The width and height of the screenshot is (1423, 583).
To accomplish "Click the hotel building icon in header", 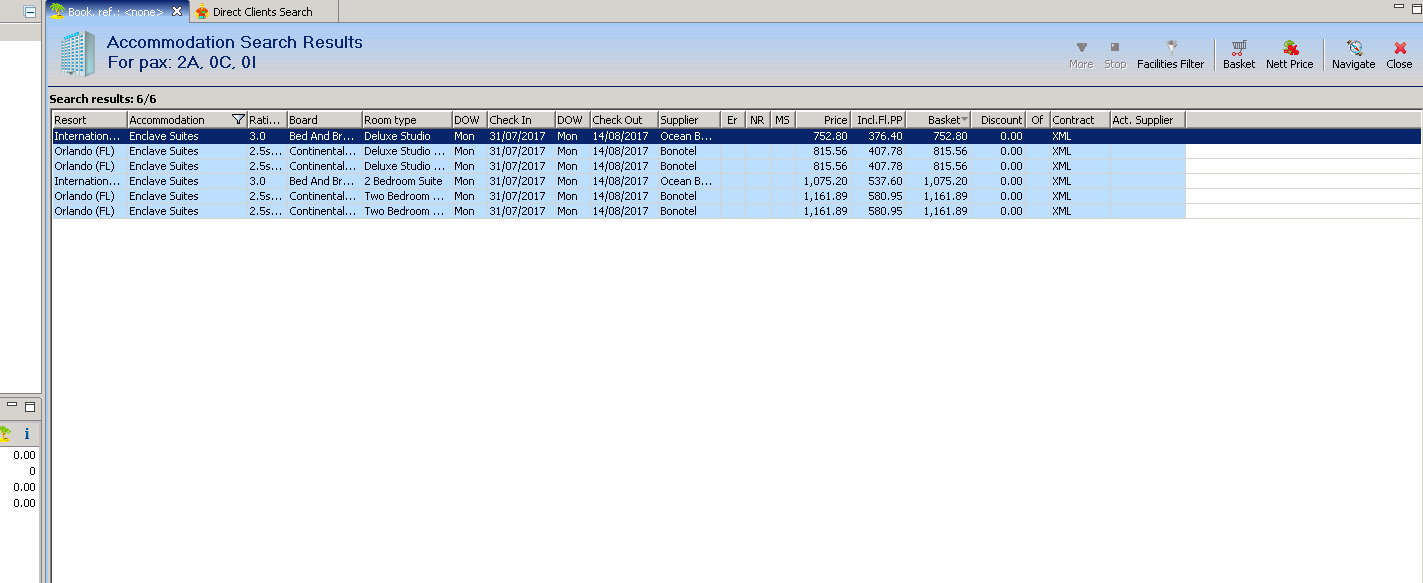I will (x=78, y=54).
